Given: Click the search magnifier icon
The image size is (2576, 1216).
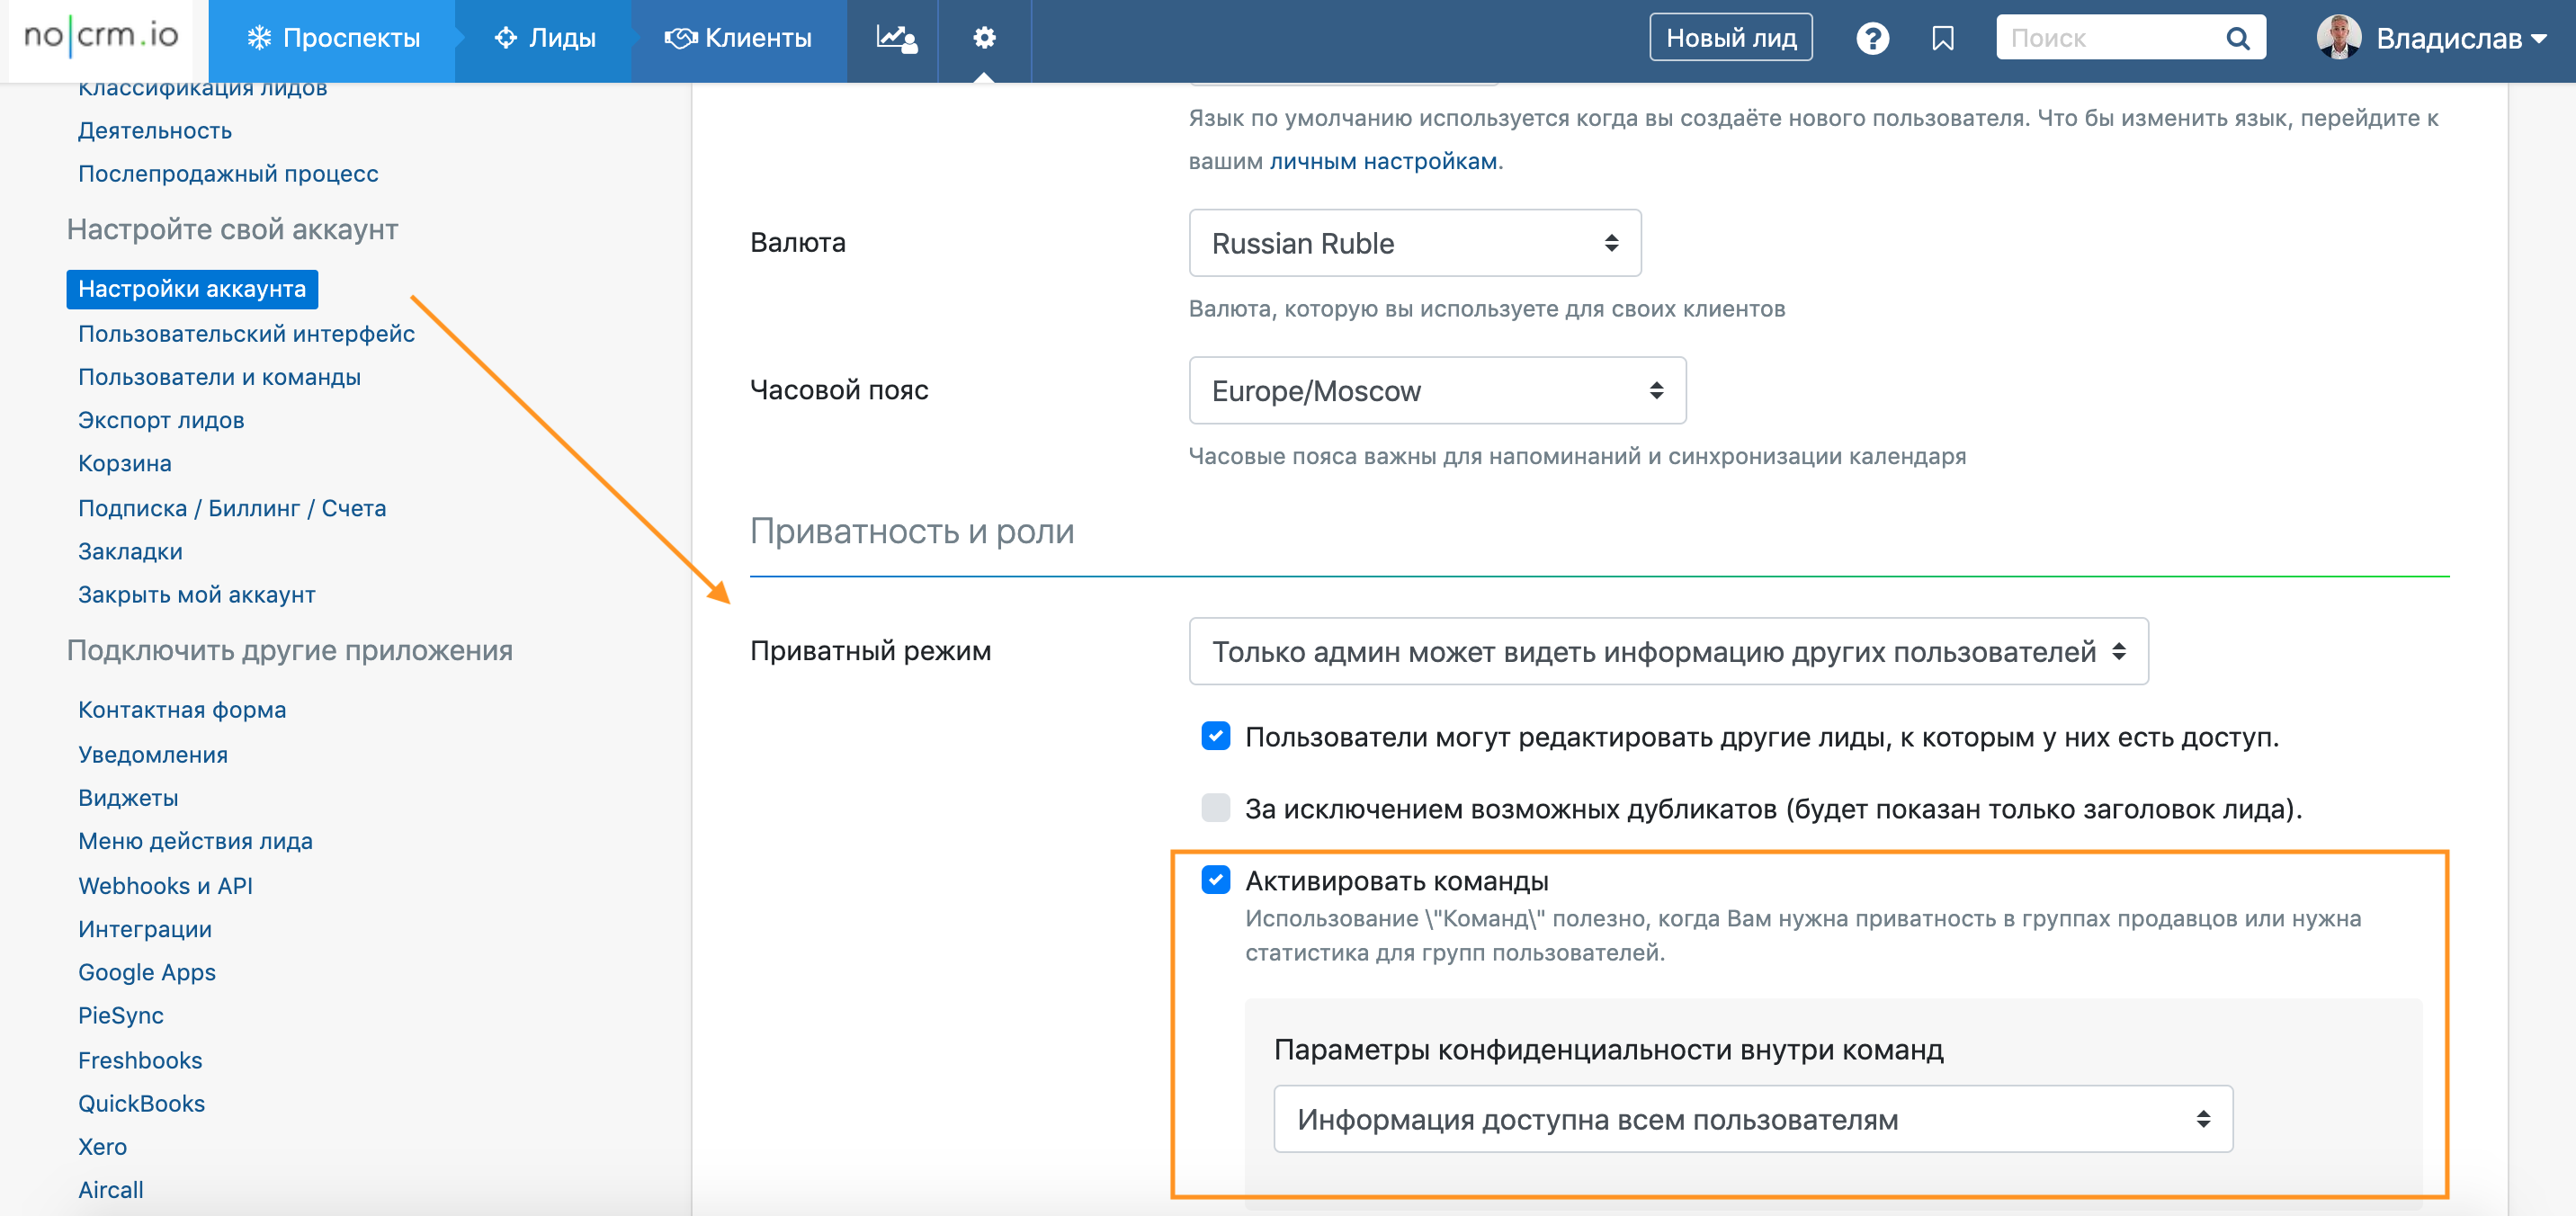Looking at the screenshot, I should coord(2237,38).
